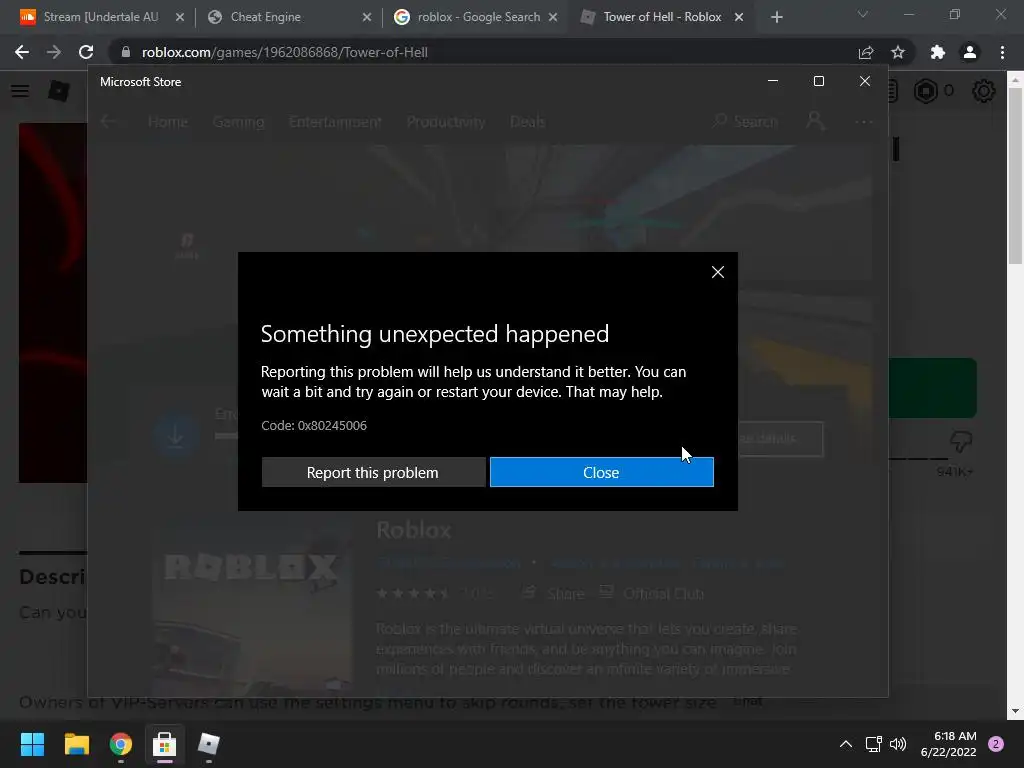Open File Explorer from taskbar
This screenshot has height=768, width=1024.
[x=76, y=744]
